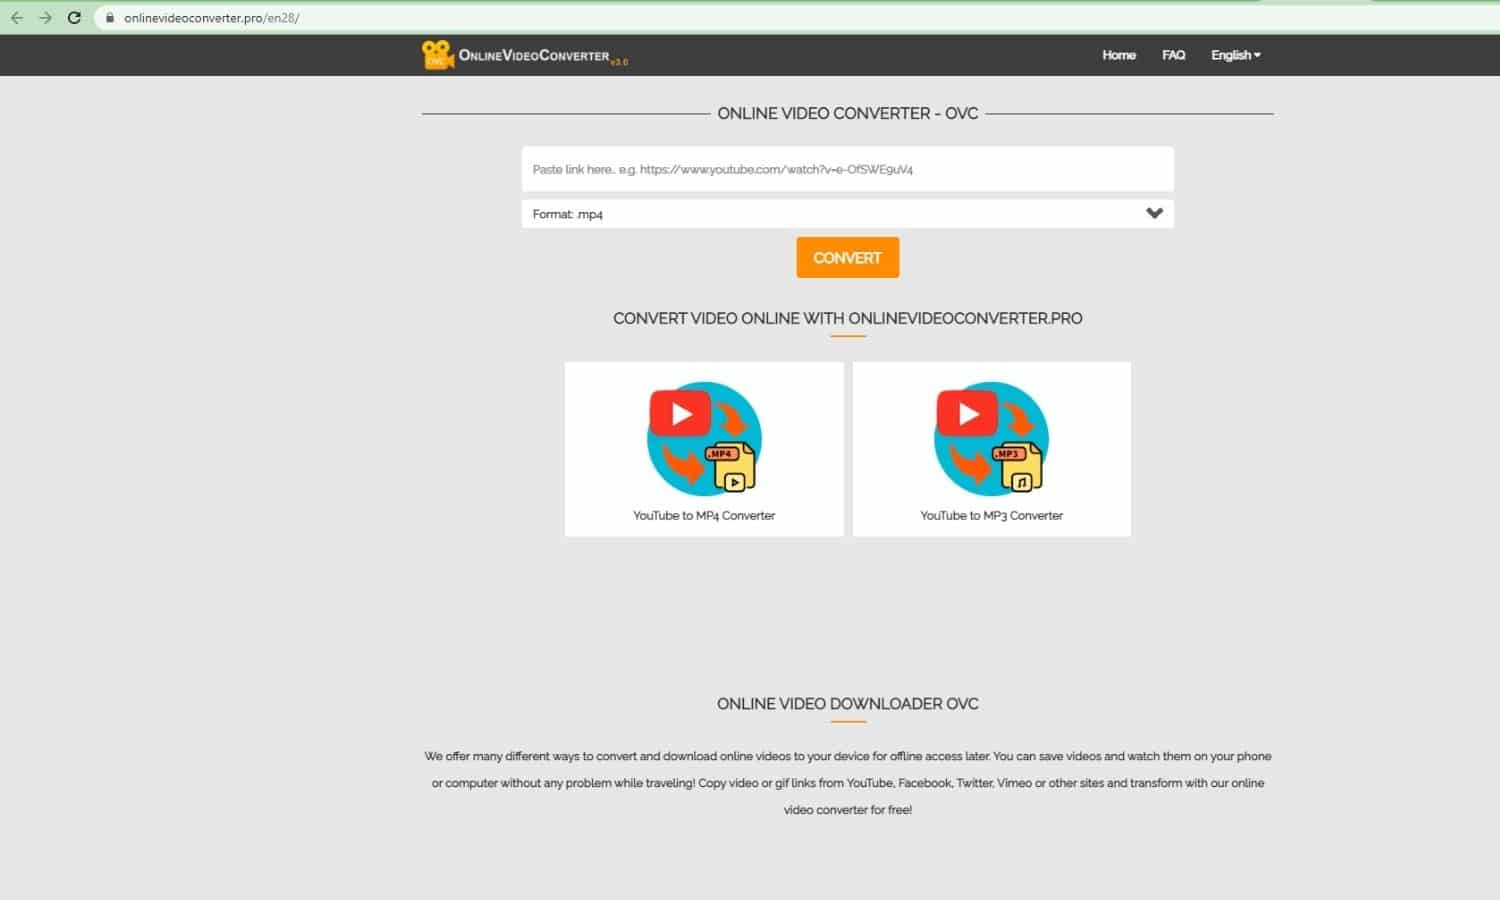Click the padlock site security icon
This screenshot has height=900, width=1500.
(x=110, y=18)
